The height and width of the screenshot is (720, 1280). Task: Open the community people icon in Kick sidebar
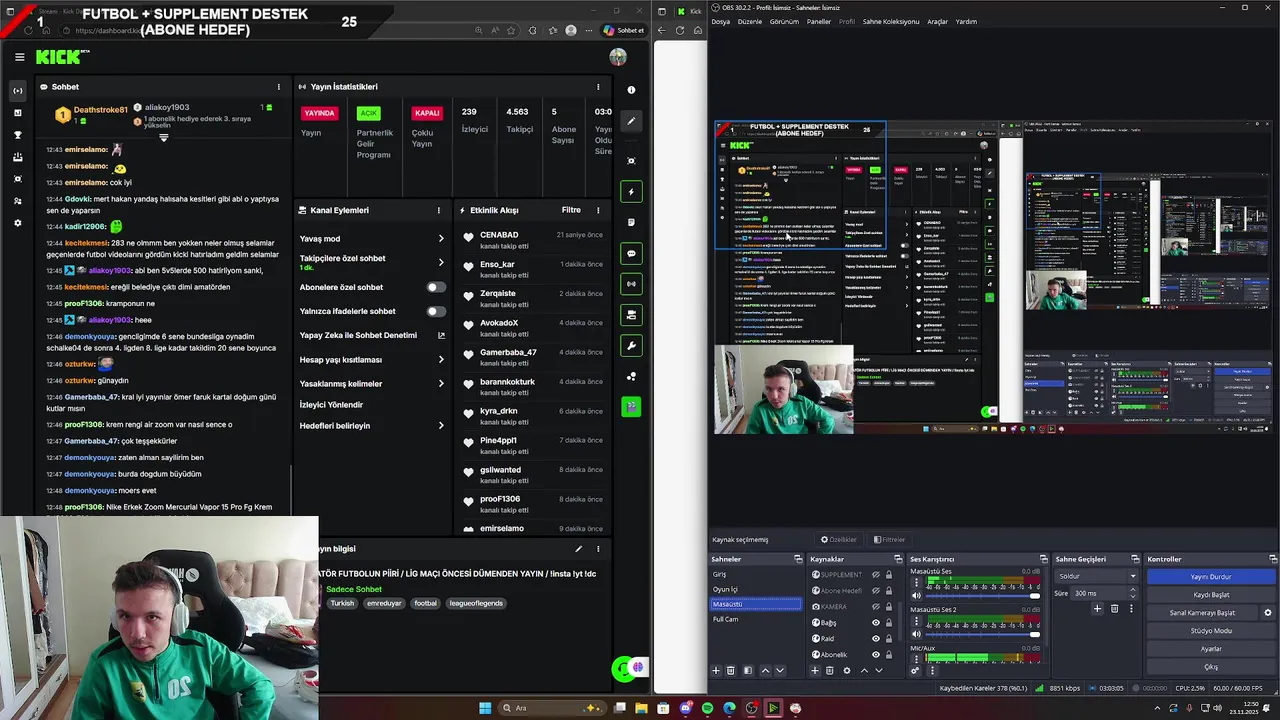pos(18,201)
